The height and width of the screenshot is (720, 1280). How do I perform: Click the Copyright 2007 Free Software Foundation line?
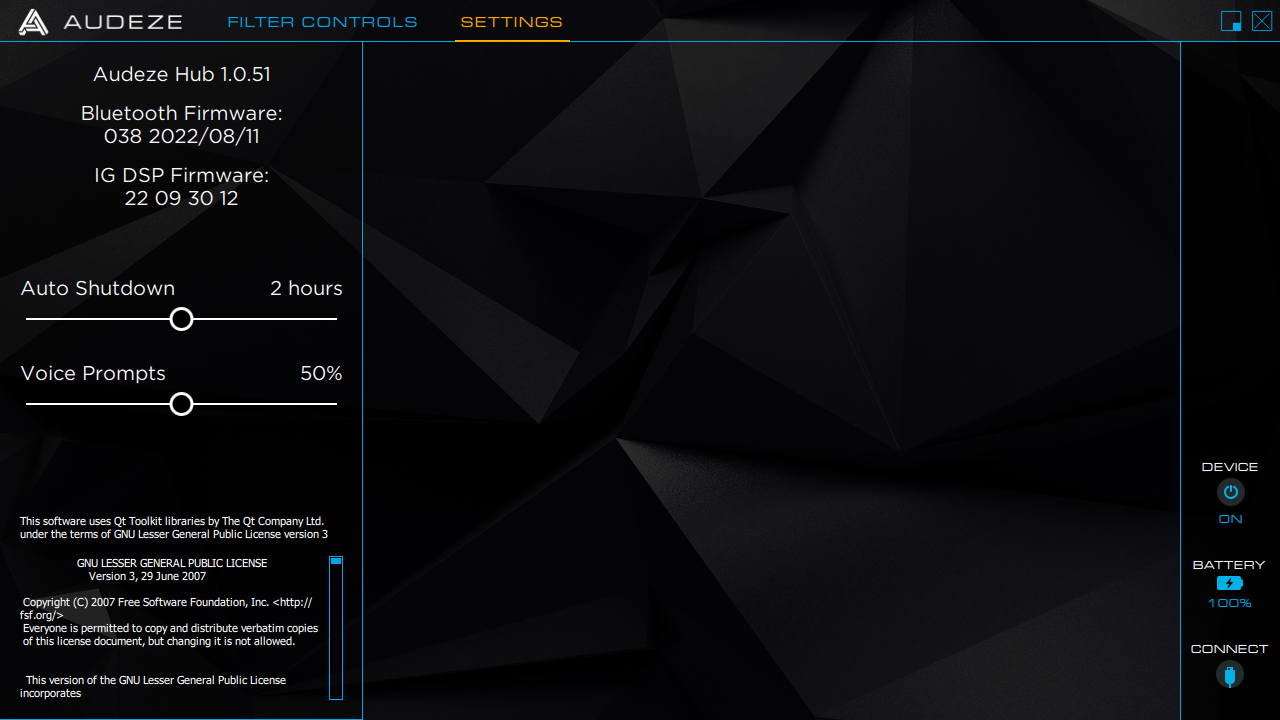[166, 608]
